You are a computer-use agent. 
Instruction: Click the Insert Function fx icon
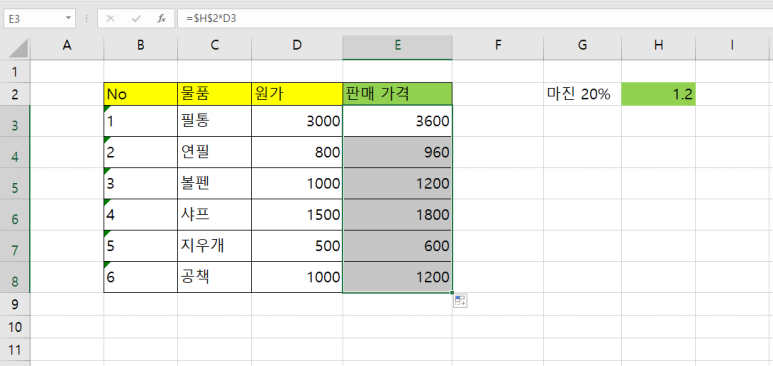(x=161, y=19)
